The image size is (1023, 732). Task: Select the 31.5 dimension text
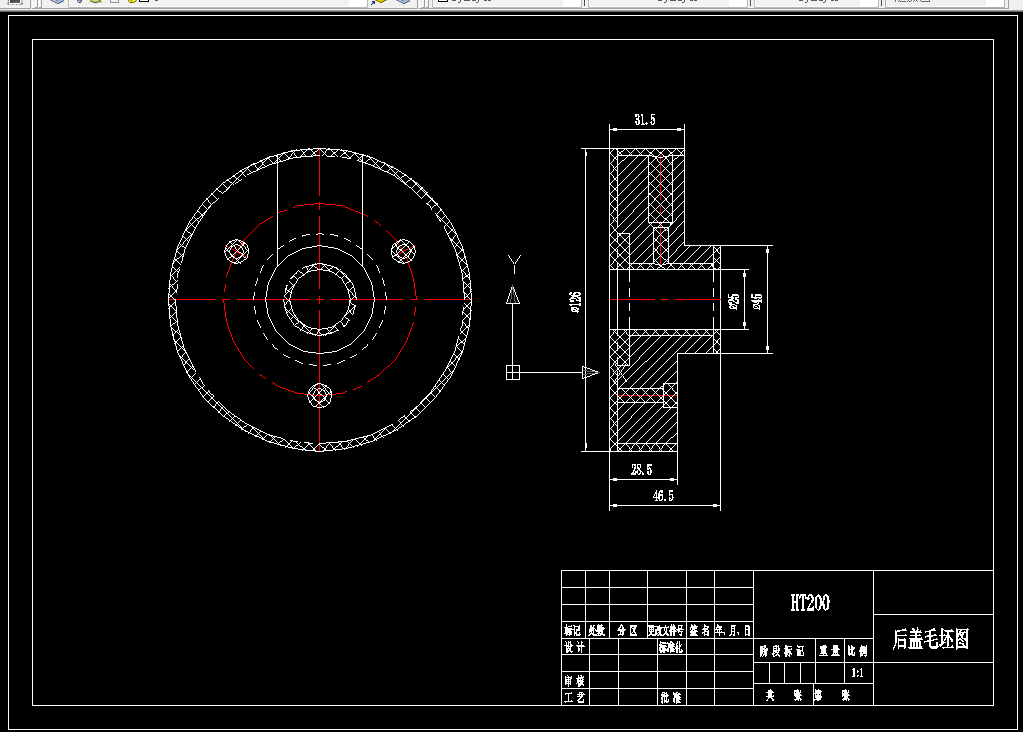point(645,120)
